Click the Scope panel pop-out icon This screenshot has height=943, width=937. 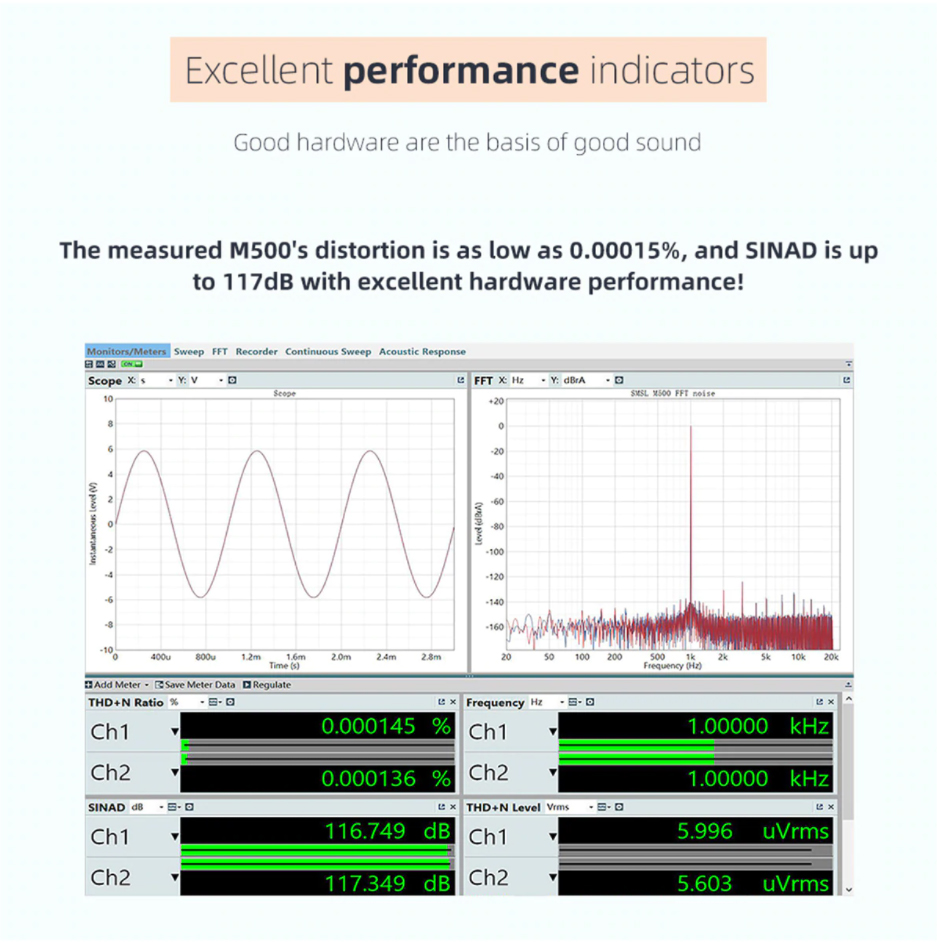click(459, 378)
